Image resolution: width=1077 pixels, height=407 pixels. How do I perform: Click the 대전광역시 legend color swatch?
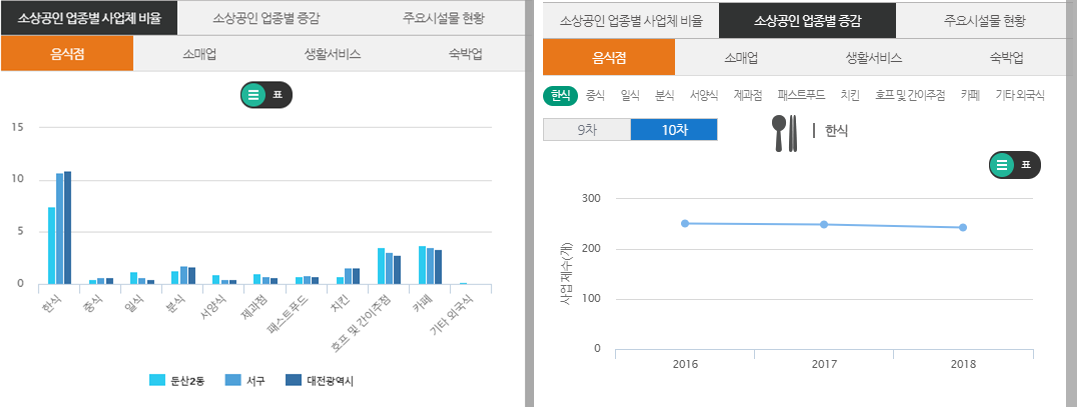[x=293, y=380]
